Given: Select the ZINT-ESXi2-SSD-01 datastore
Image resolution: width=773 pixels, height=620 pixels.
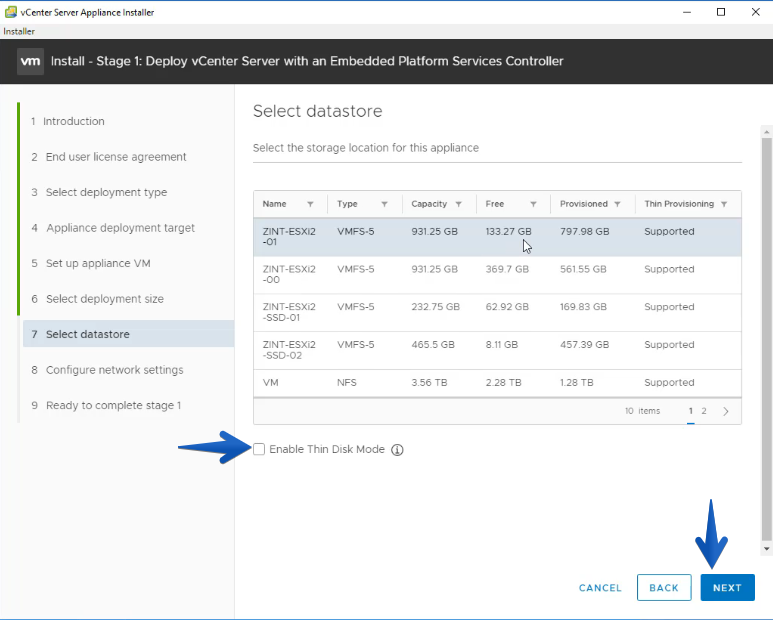Looking at the screenshot, I should tap(497, 312).
